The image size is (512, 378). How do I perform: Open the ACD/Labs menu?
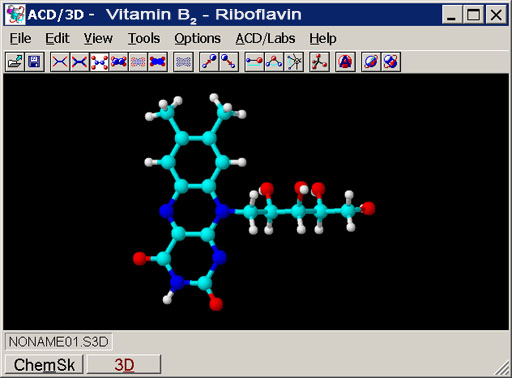(x=265, y=38)
